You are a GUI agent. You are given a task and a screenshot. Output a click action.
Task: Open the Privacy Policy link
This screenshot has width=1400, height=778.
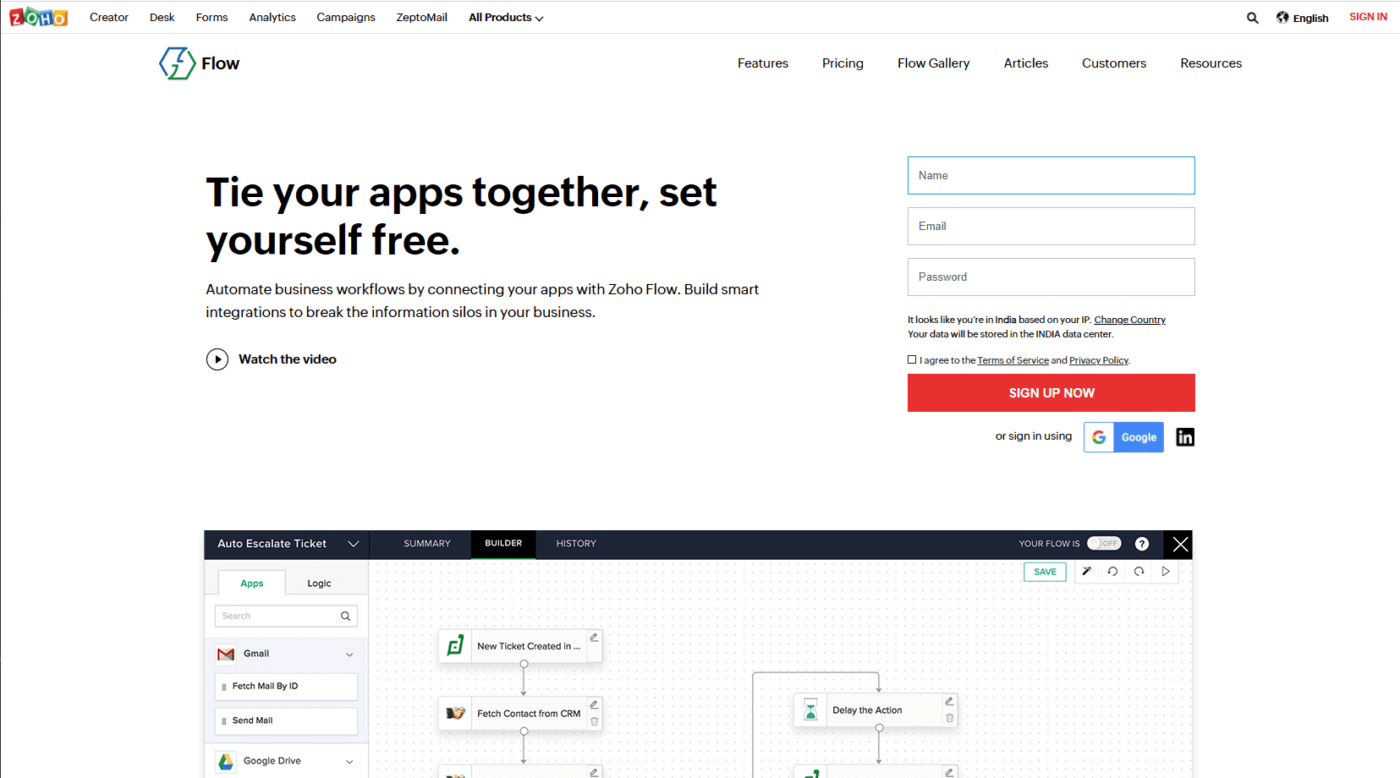[1099, 360]
